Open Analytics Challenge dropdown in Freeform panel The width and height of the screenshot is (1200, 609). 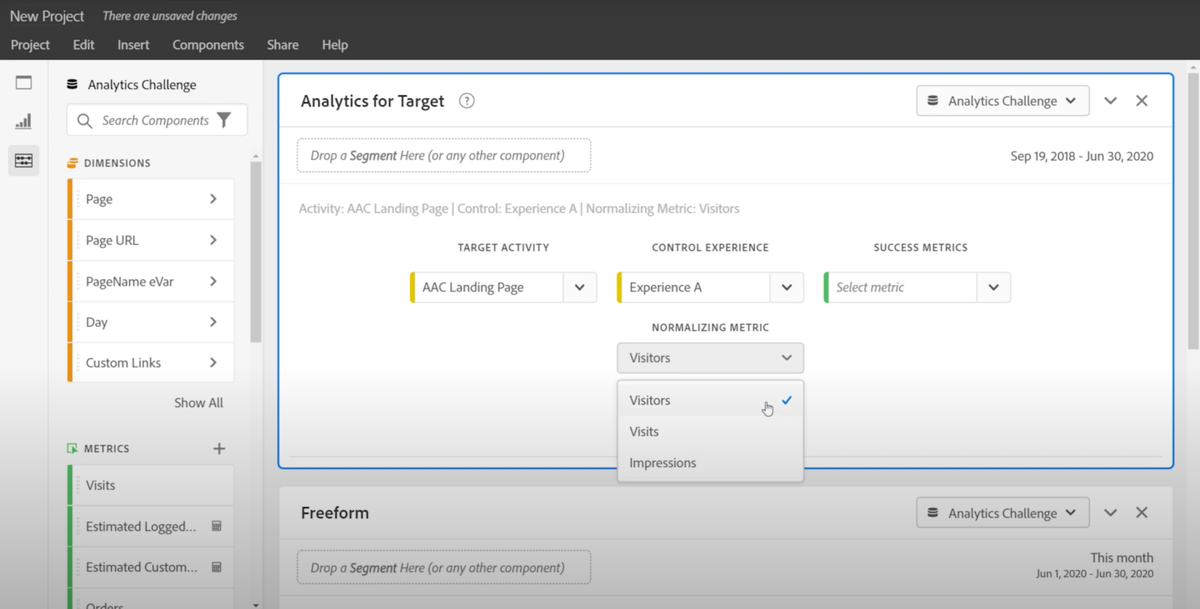click(1002, 513)
